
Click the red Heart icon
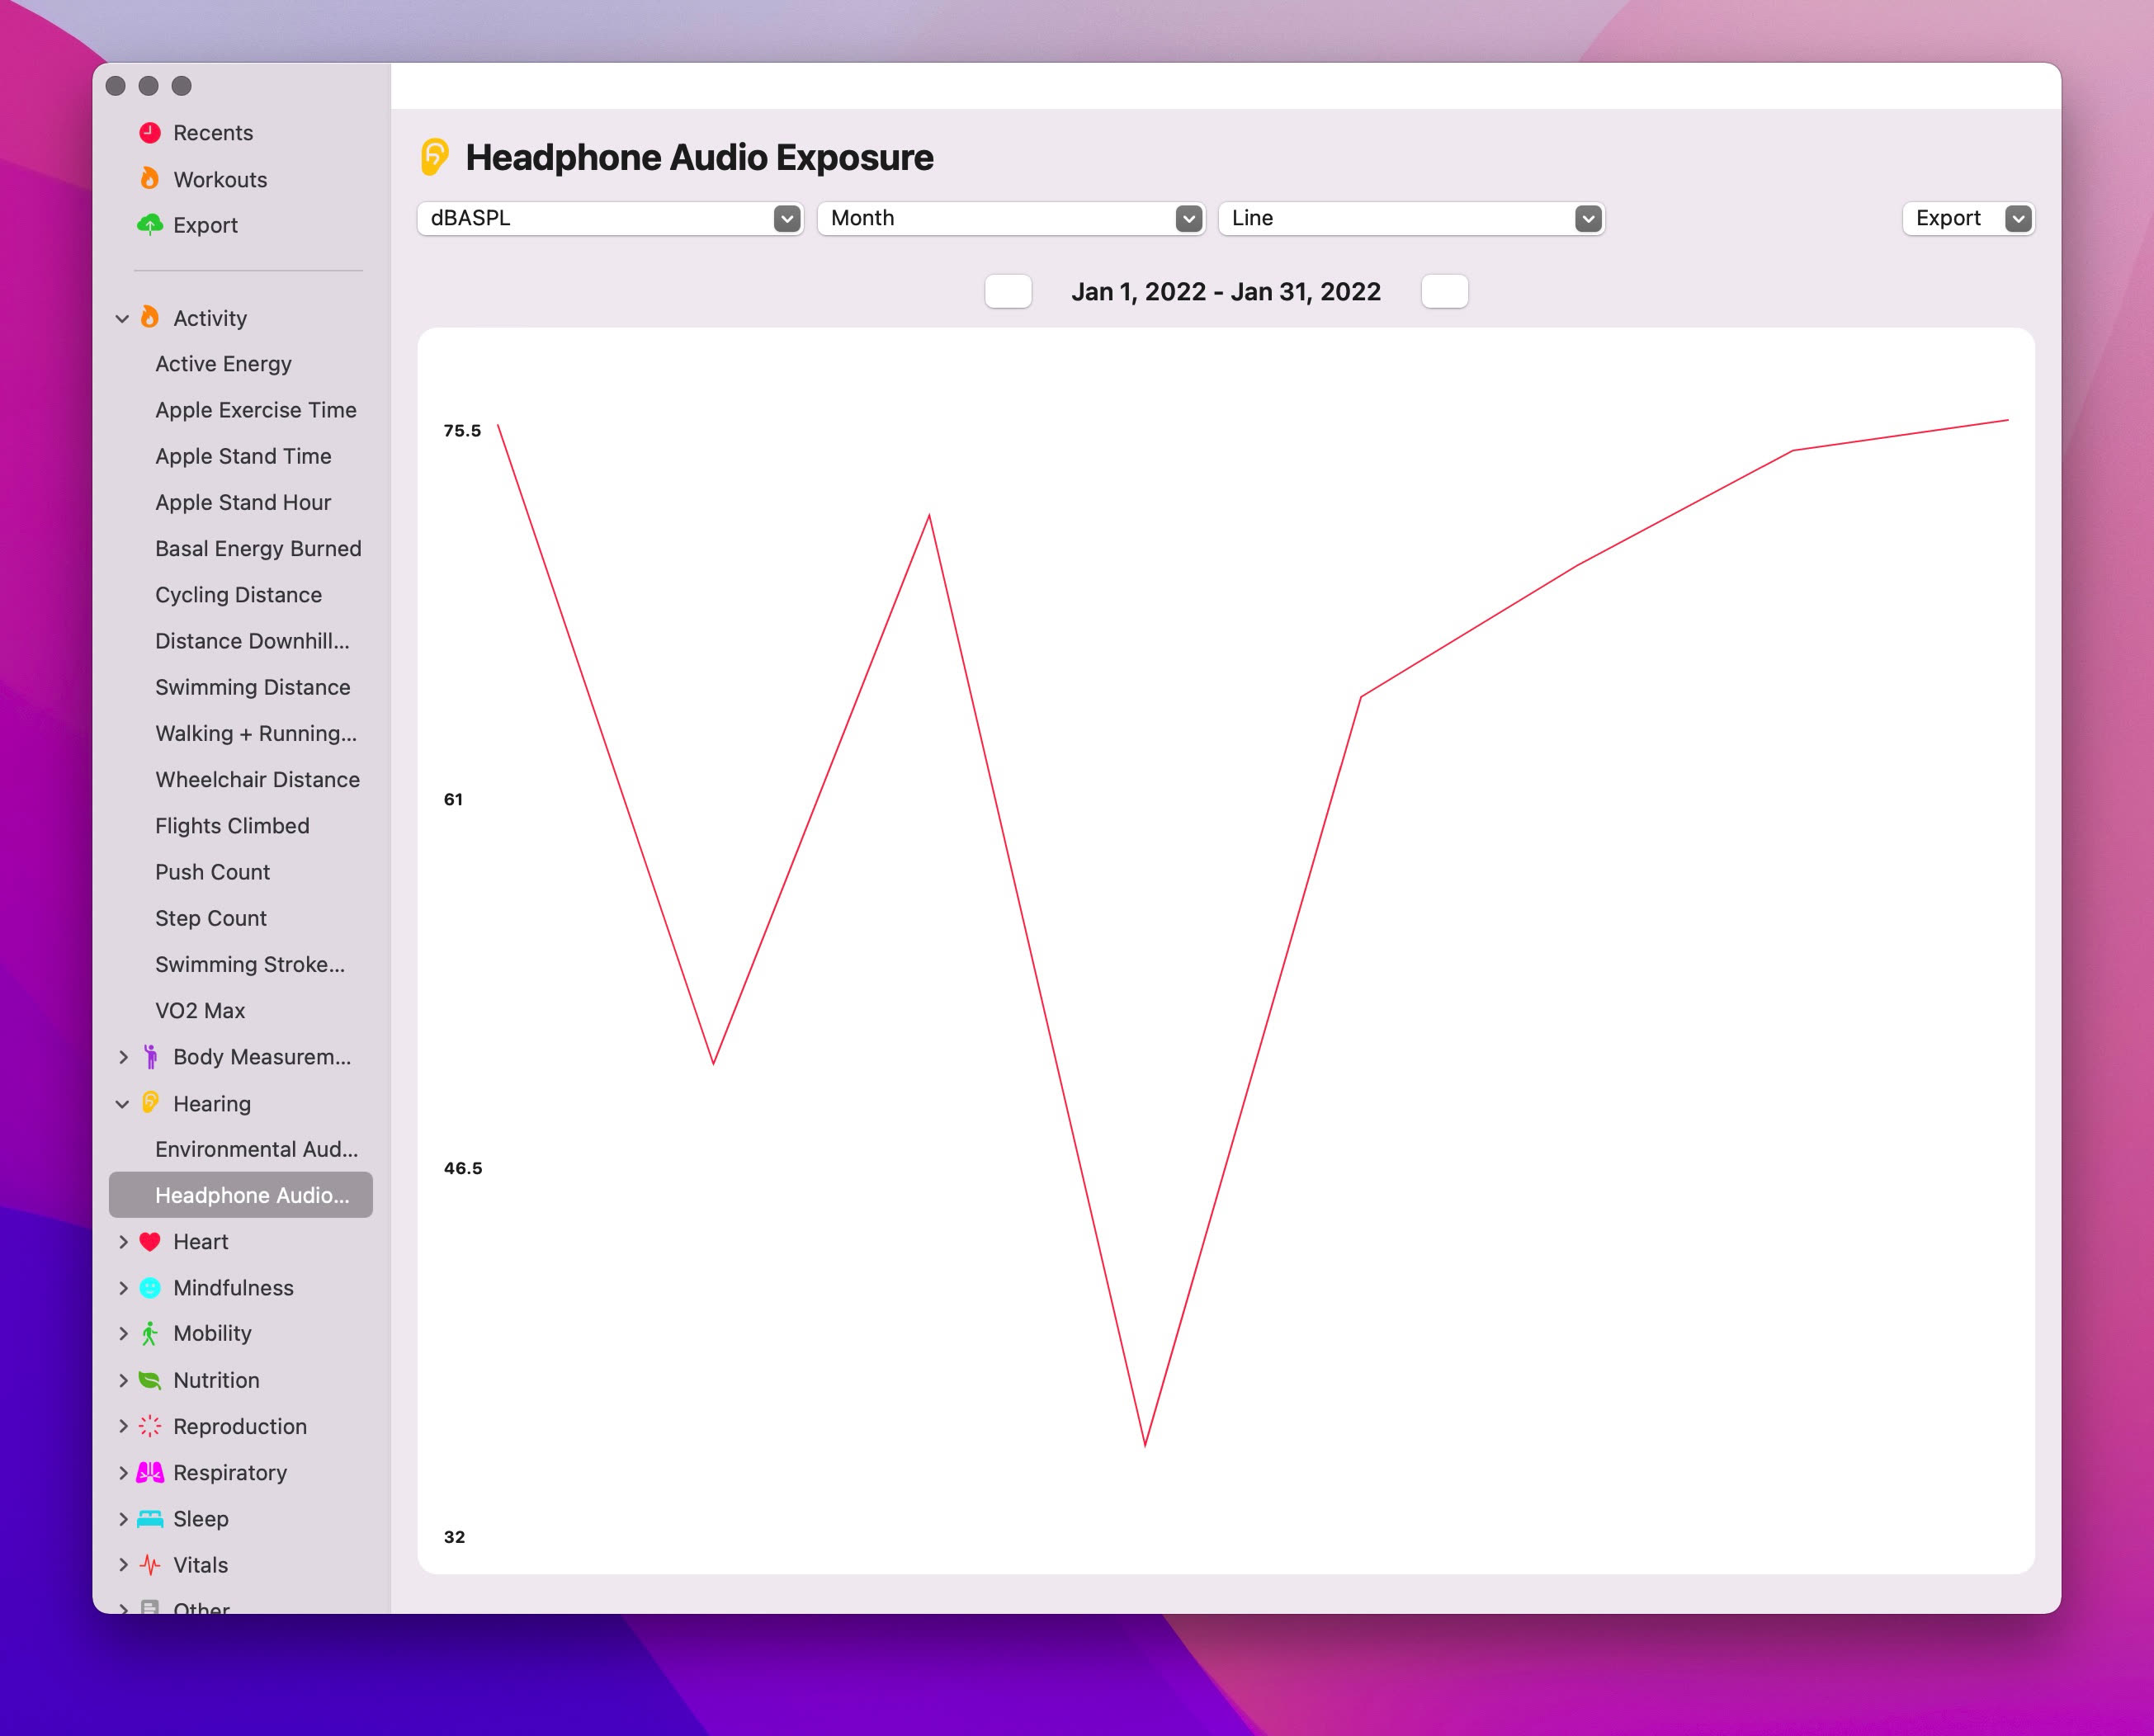(x=150, y=1242)
